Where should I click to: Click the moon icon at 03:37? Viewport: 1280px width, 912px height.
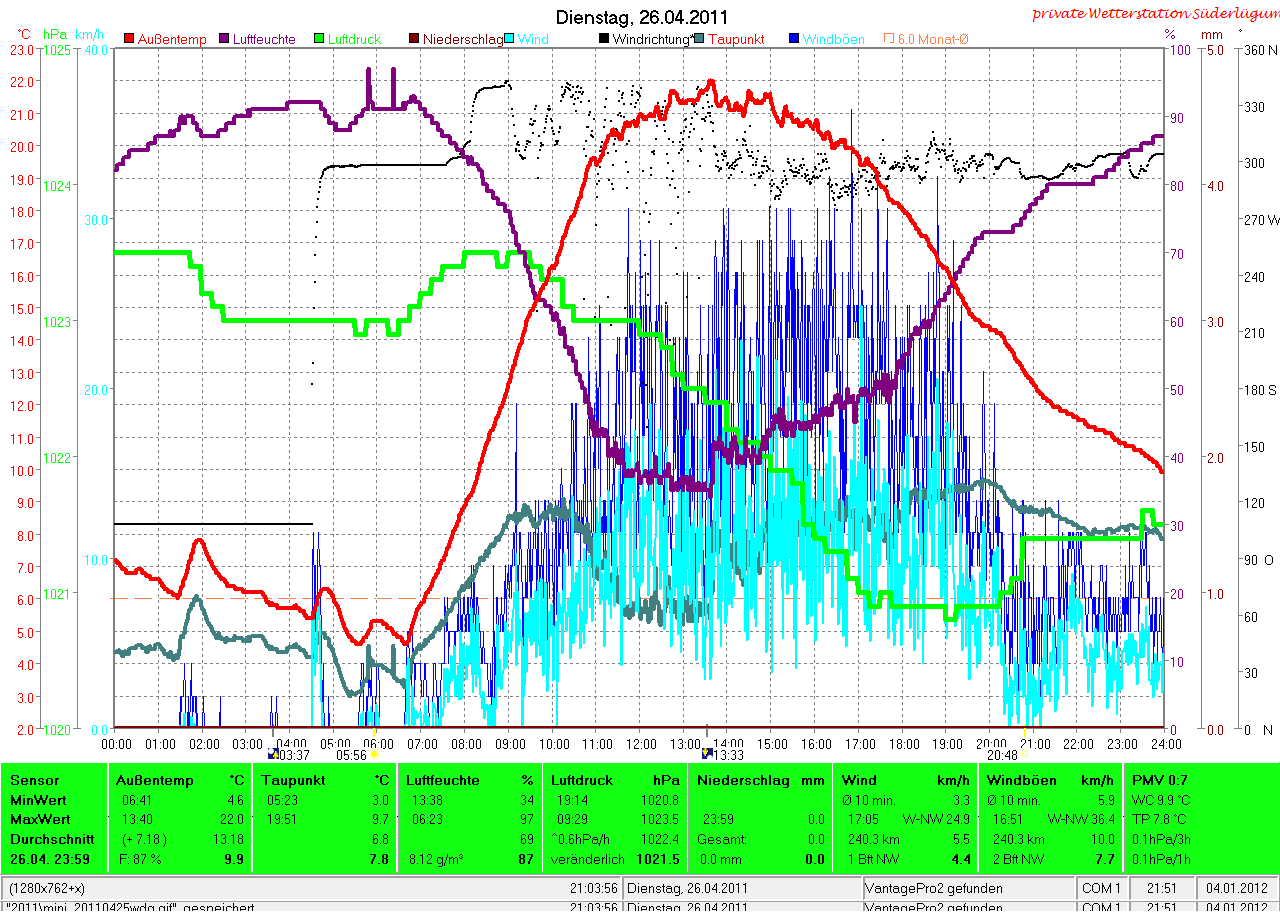274,753
